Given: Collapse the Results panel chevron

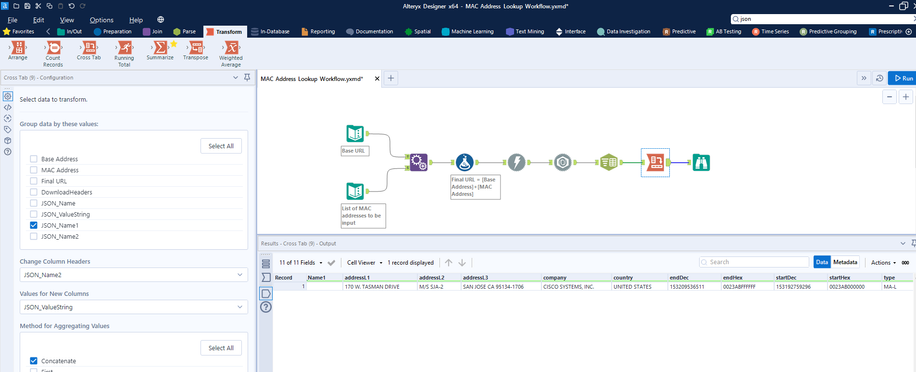Looking at the screenshot, I should [x=903, y=243].
